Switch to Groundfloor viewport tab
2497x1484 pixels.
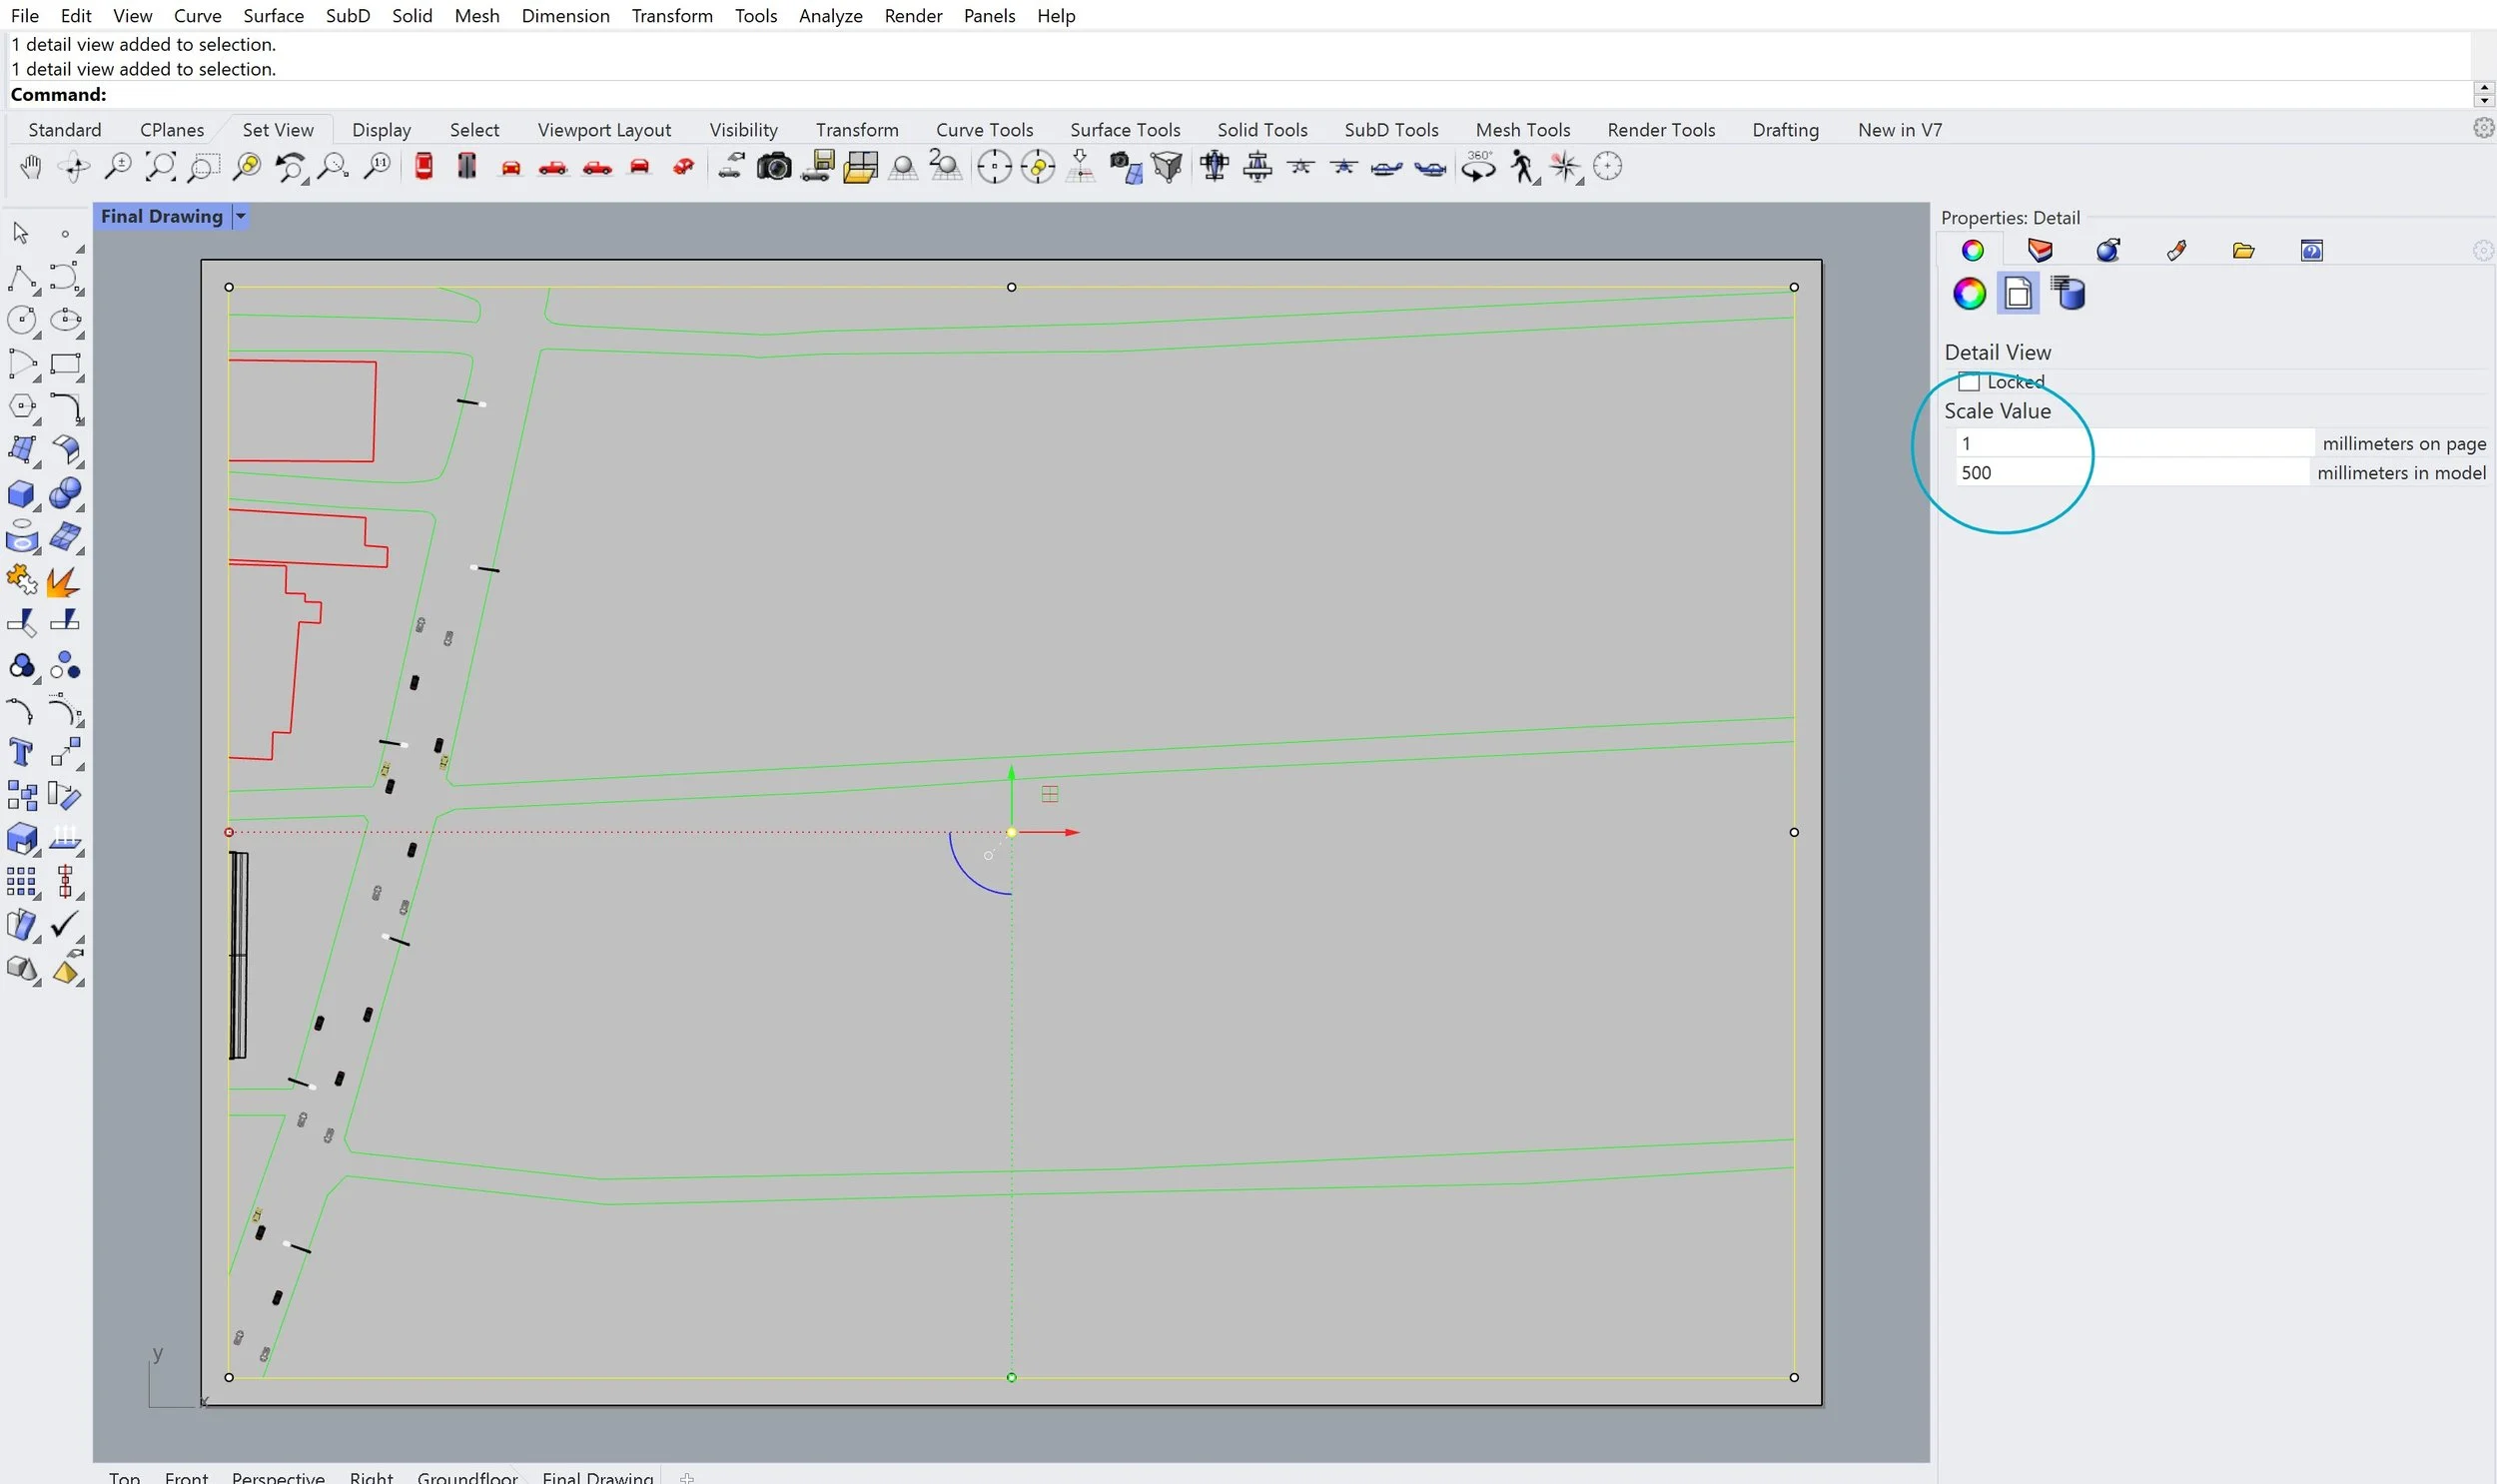[x=467, y=1477]
